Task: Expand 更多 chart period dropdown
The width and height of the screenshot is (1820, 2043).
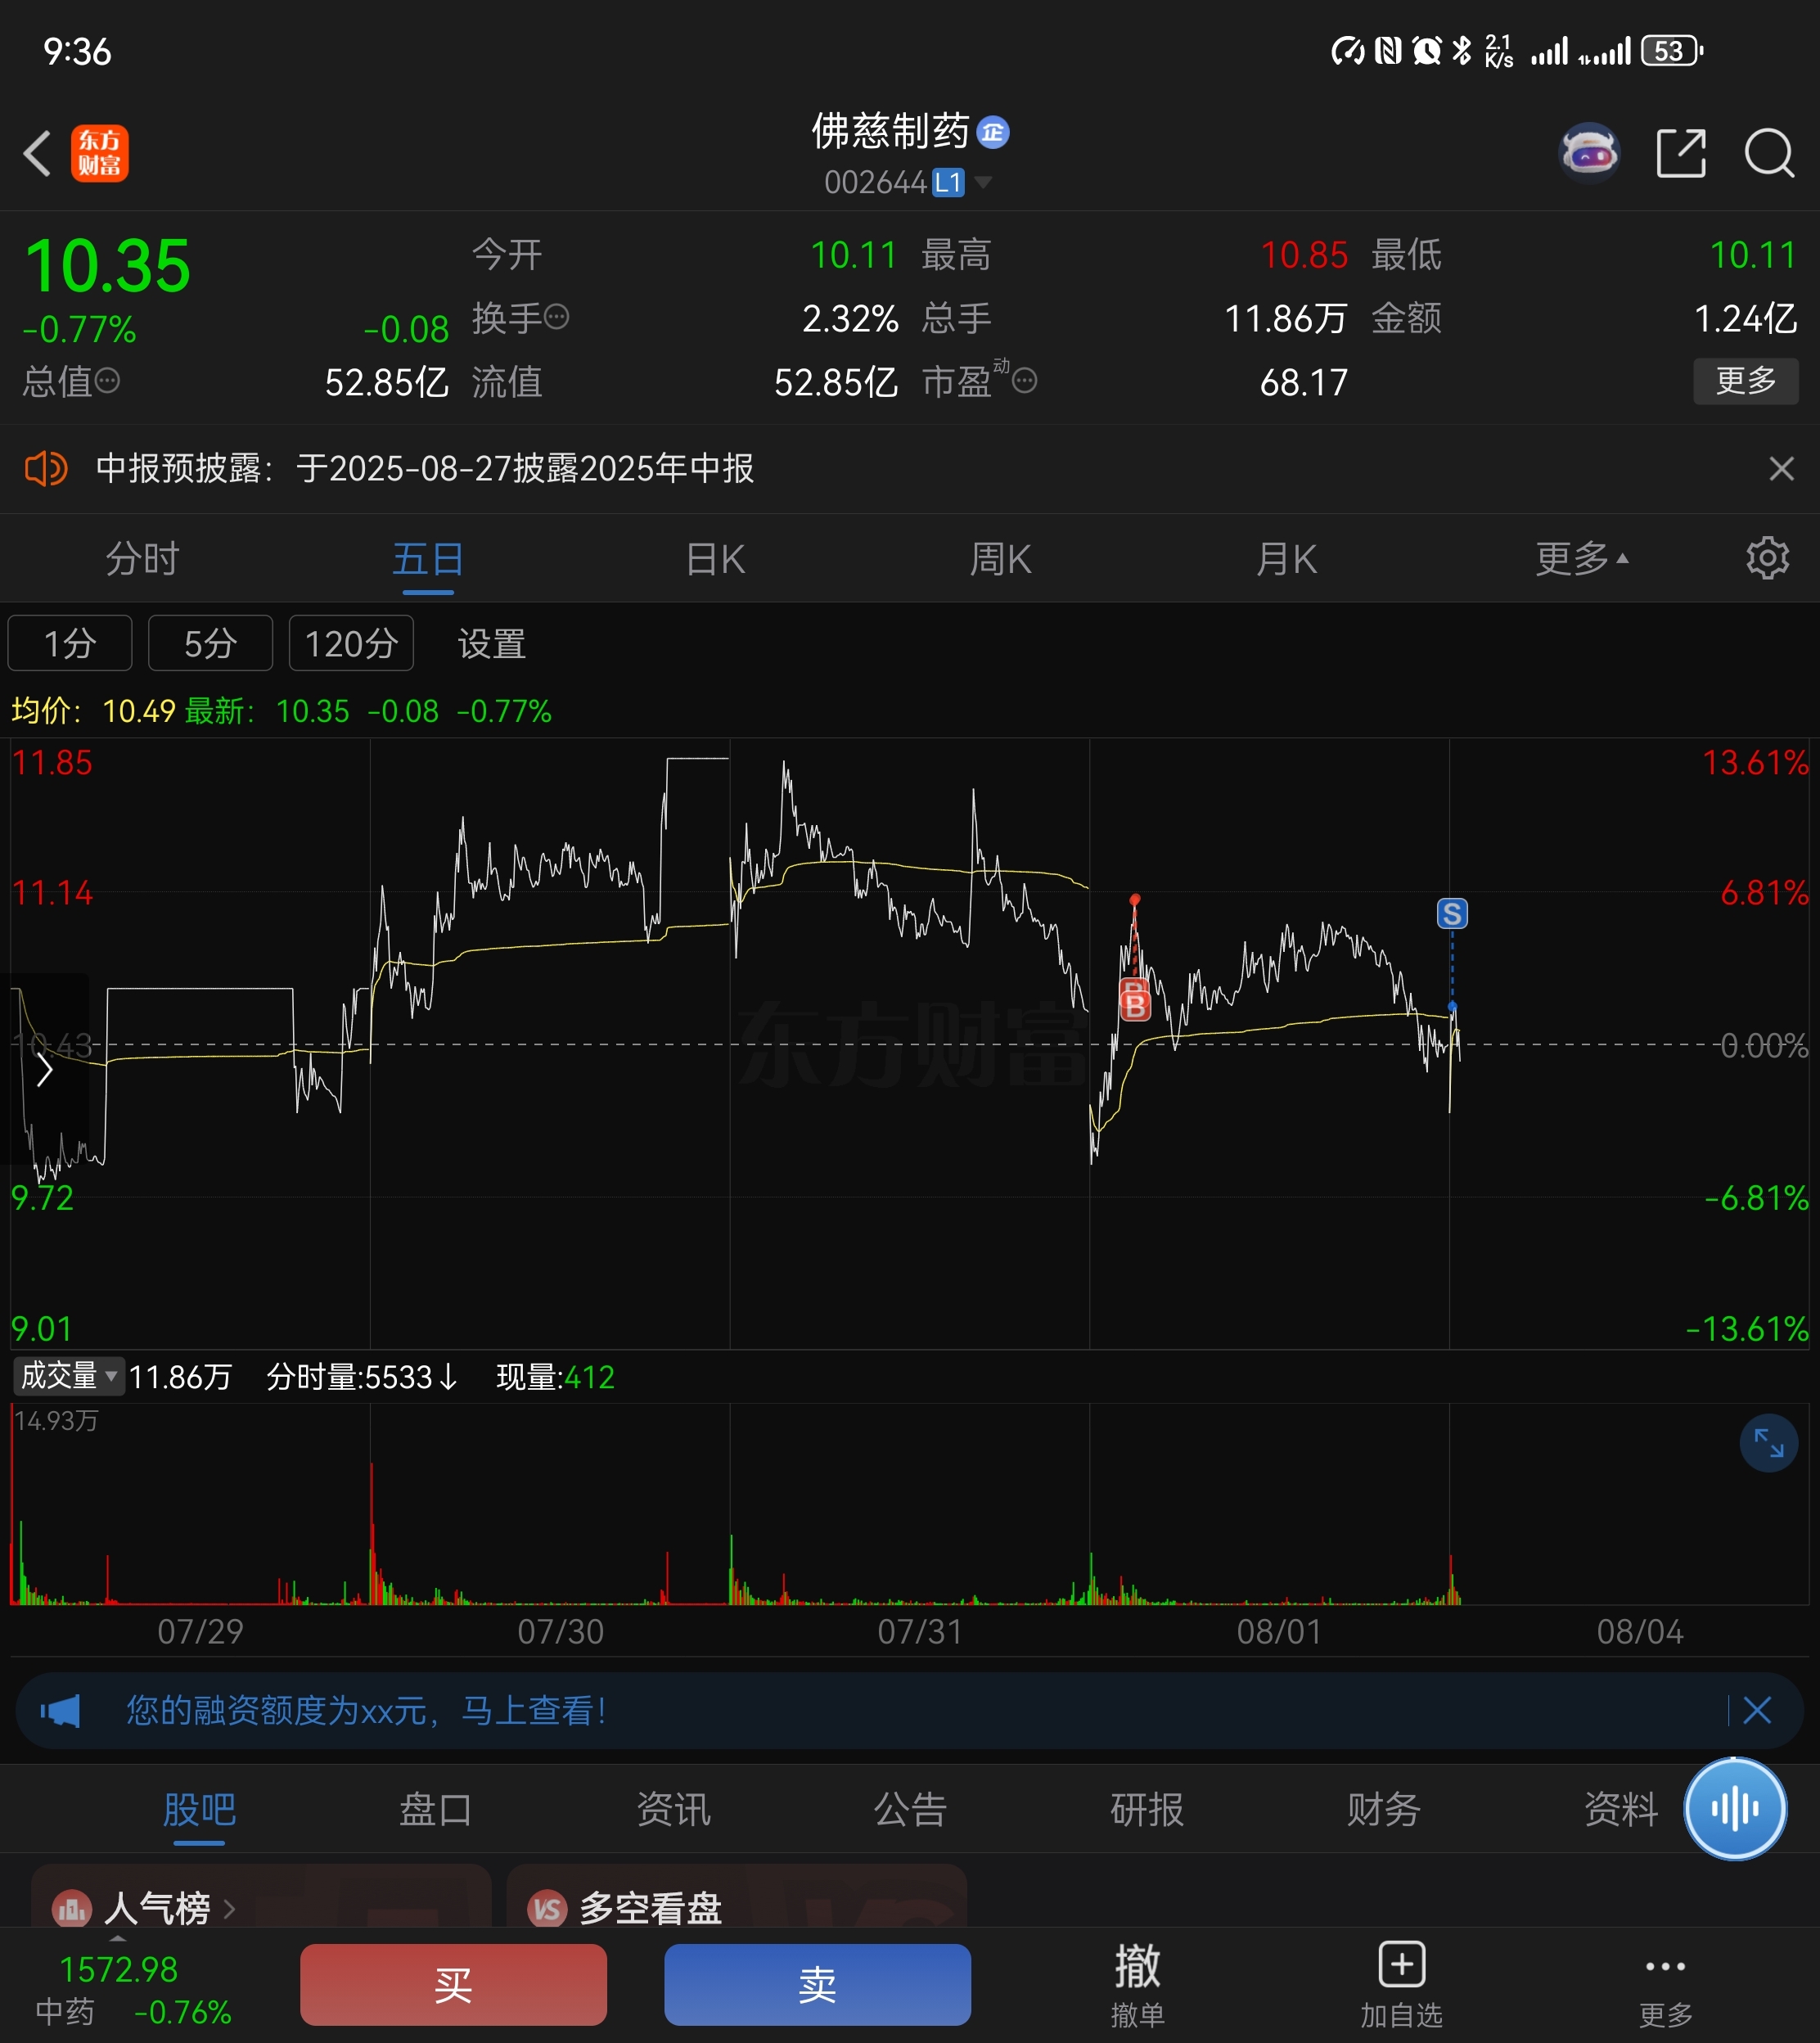Action: click(1582, 558)
